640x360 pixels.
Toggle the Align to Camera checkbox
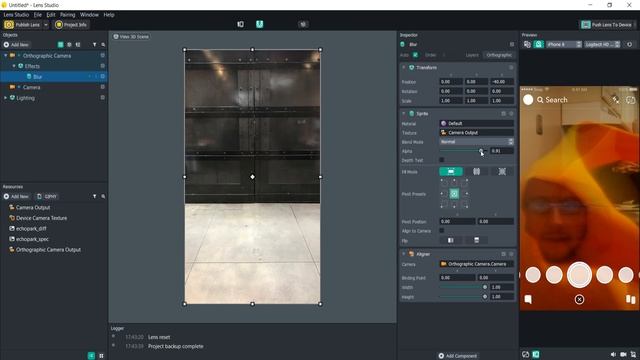441,231
